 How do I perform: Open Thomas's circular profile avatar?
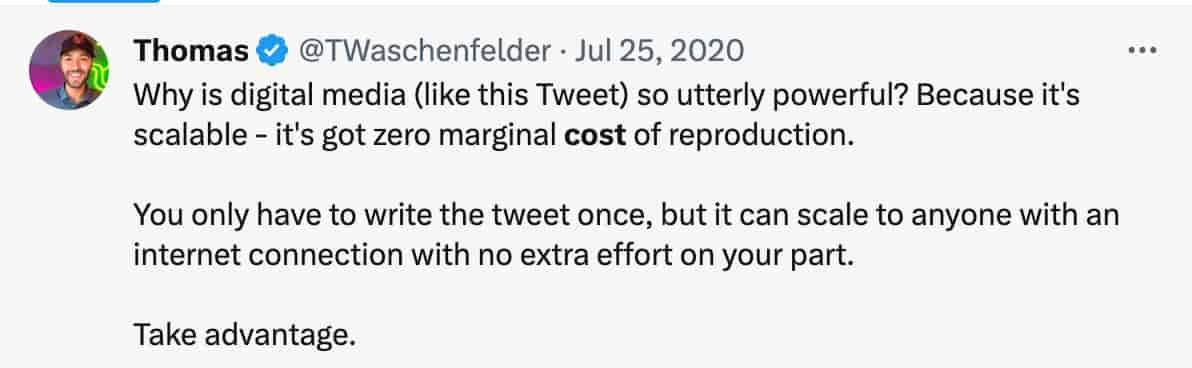(69, 70)
